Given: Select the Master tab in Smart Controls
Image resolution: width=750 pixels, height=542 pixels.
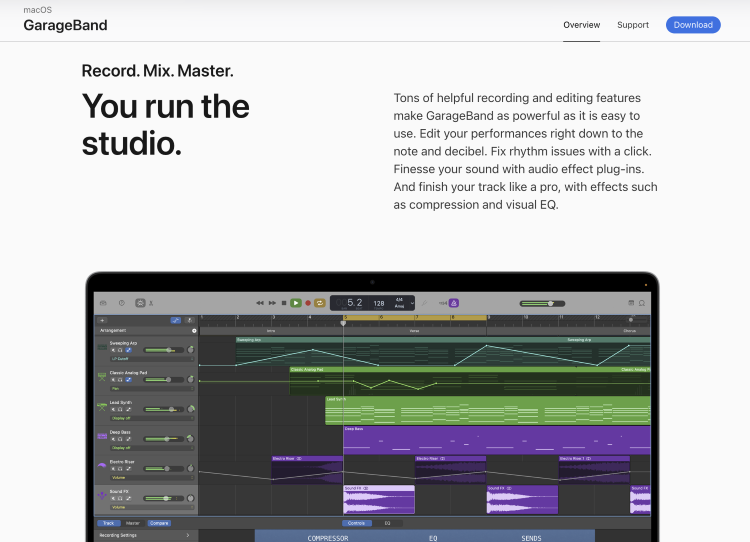Looking at the screenshot, I should (x=133, y=523).
